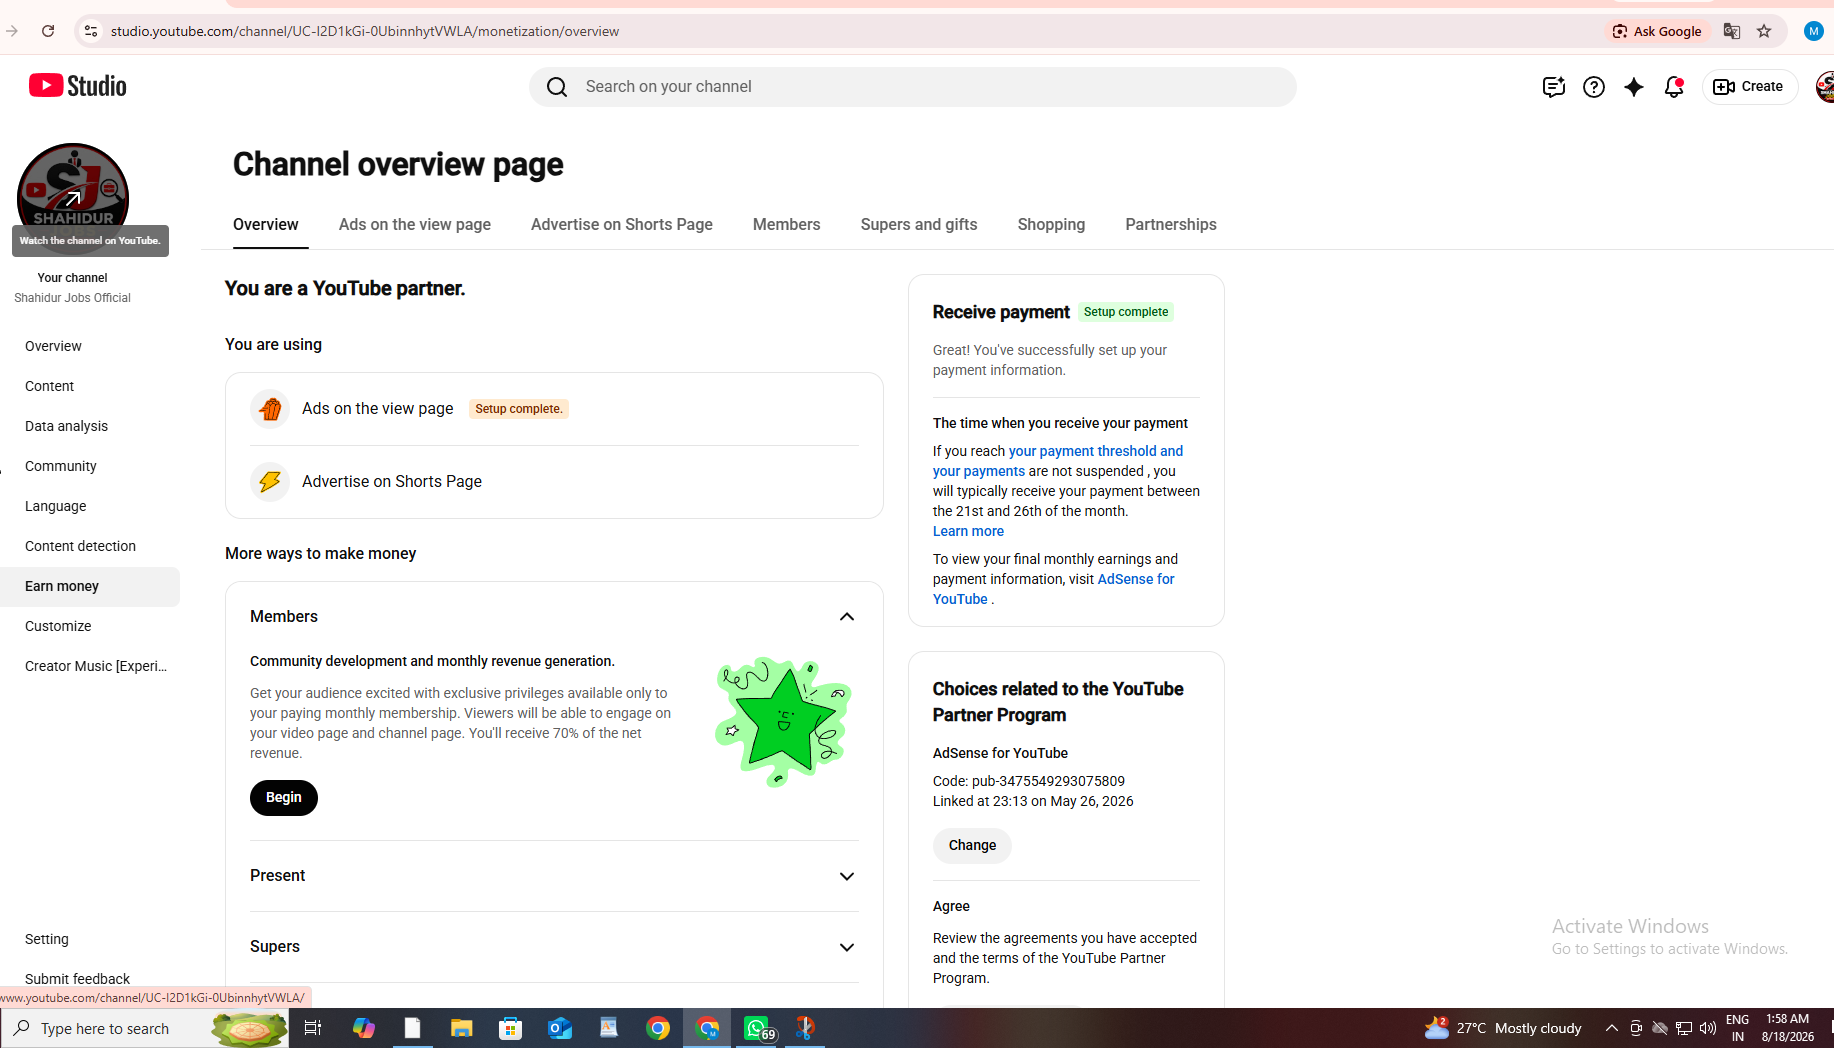Click the volume icon in system tray

[1708, 1028]
